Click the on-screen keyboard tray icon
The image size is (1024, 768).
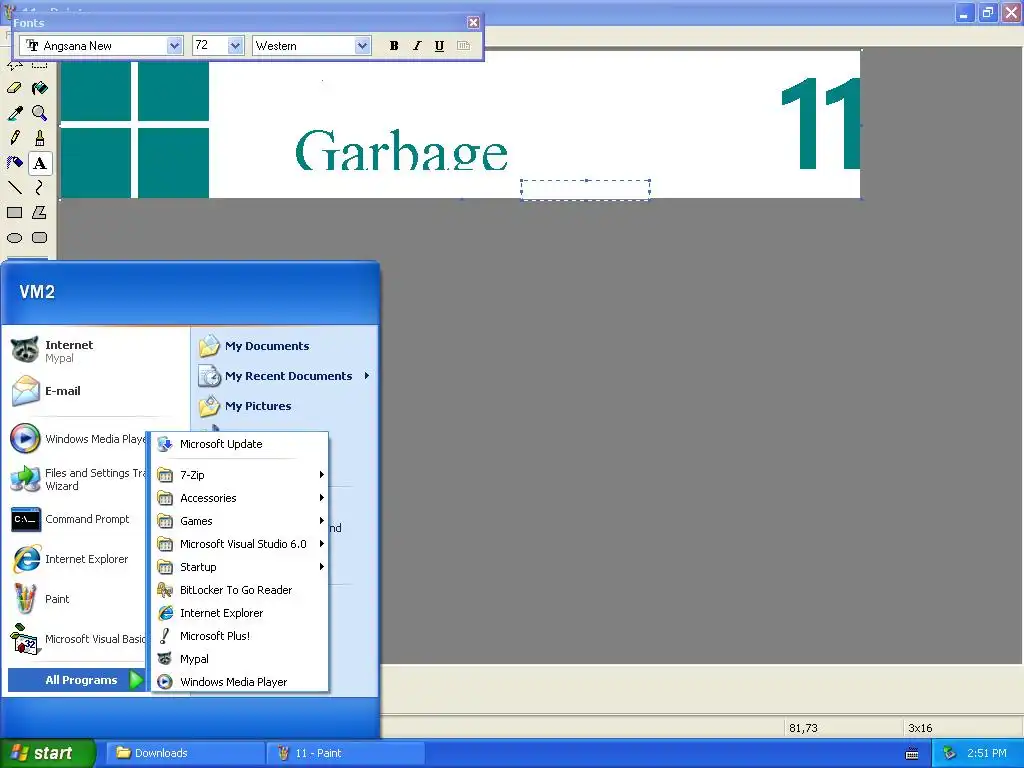point(912,754)
